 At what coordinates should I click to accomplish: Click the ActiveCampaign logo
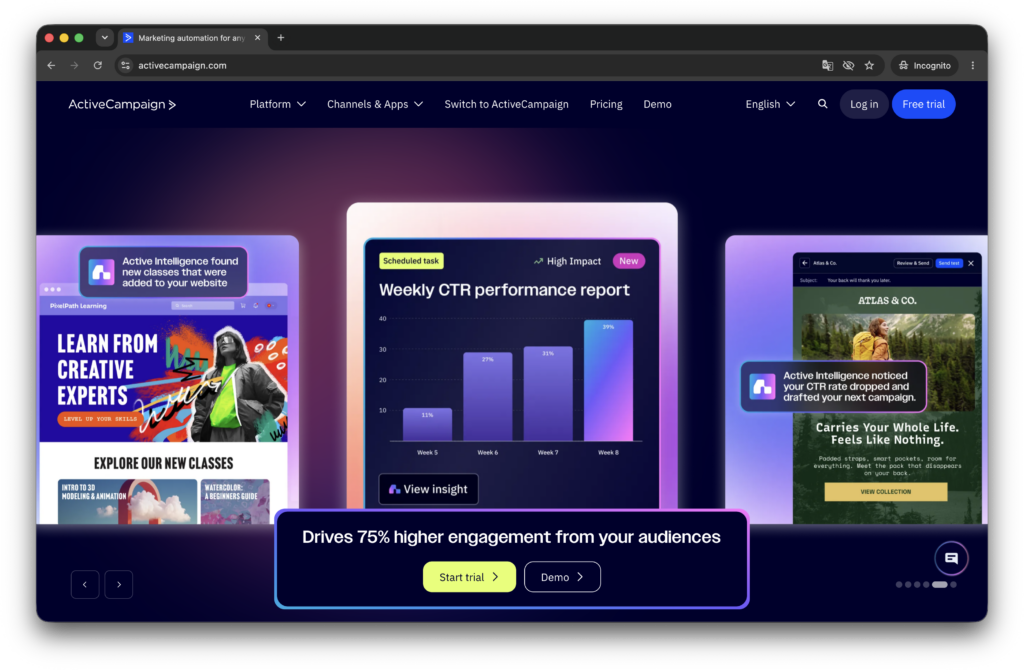pos(122,104)
